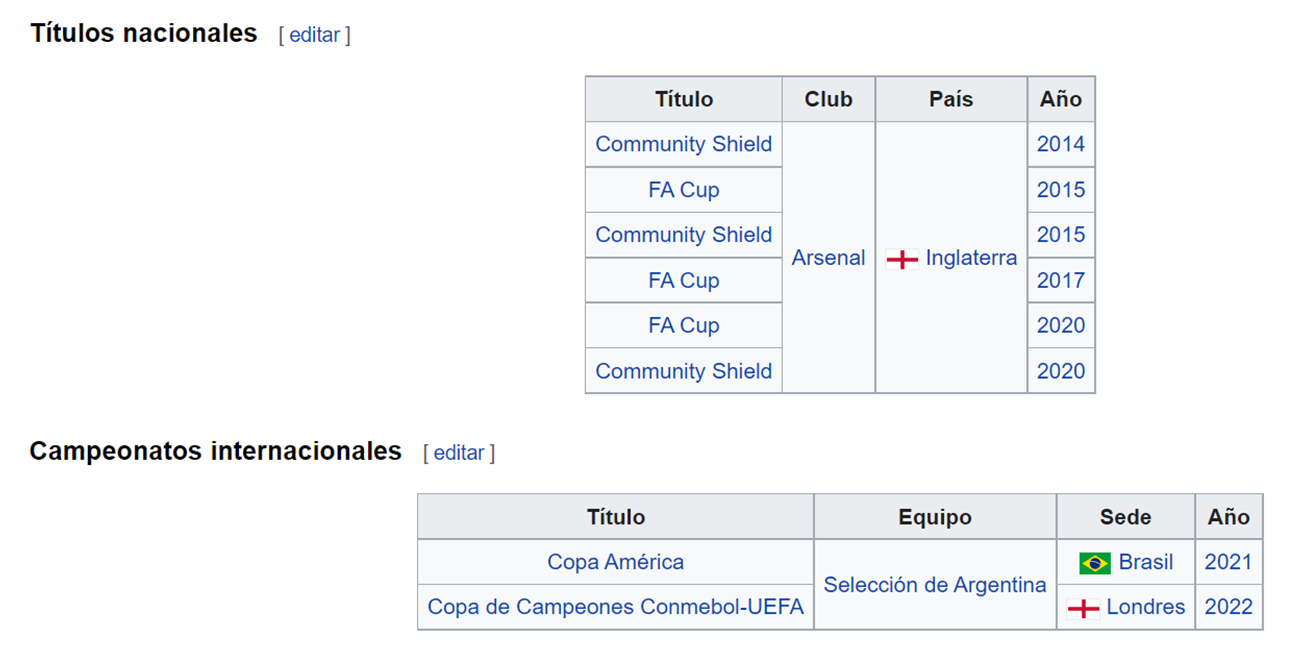The height and width of the screenshot is (657, 1300).
Task: Open the Brasil link
Action: click(x=1146, y=562)
